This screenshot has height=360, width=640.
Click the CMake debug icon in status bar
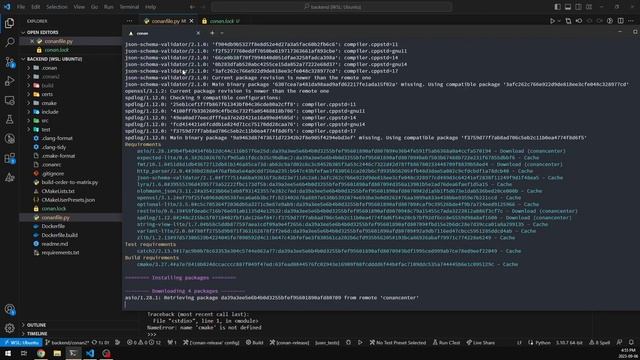click(348, 342)
